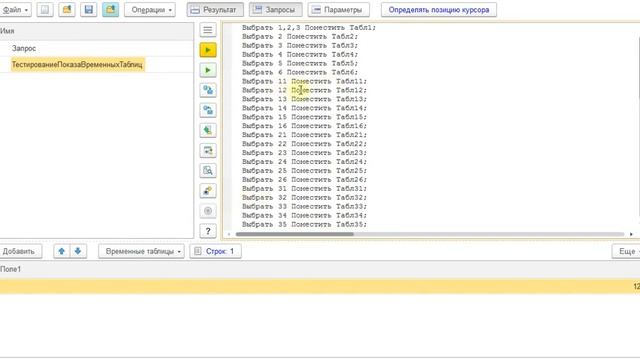
Task: Expand the Временные таблицы dropdown
Action: [141, 251]
